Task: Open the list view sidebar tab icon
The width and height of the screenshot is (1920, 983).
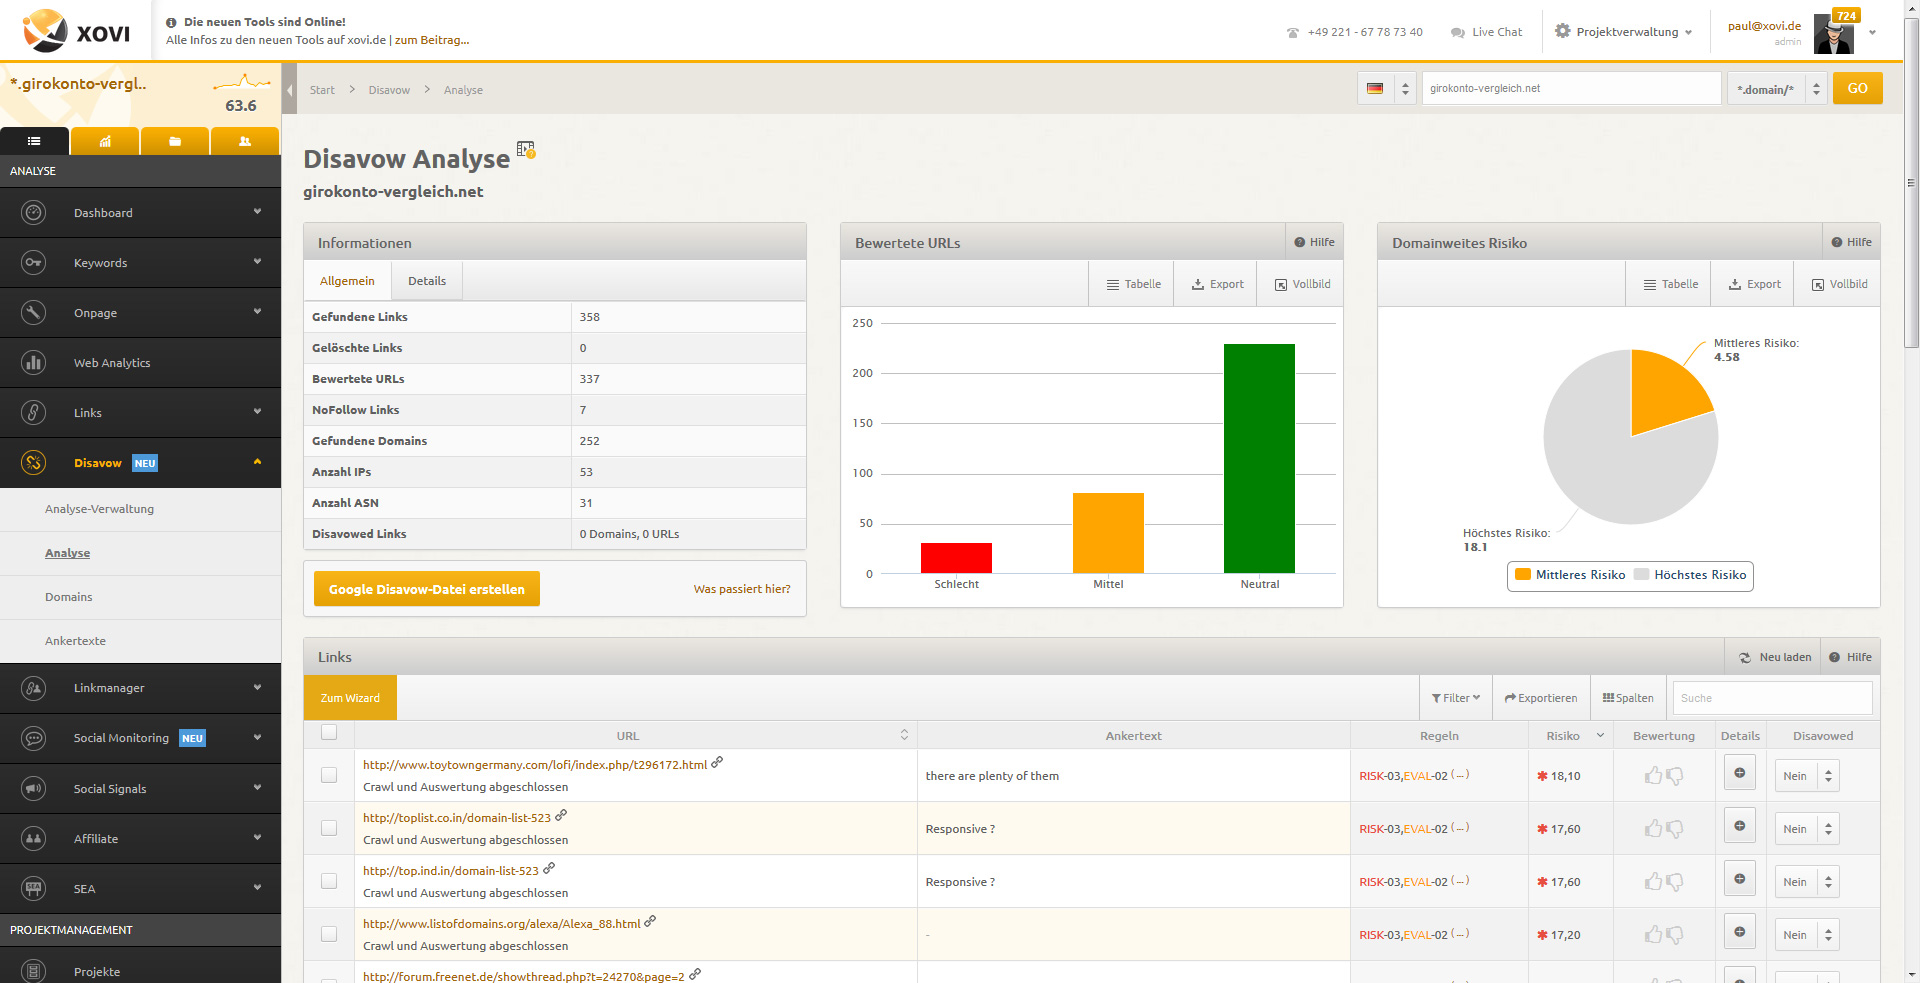Action: 34,141
